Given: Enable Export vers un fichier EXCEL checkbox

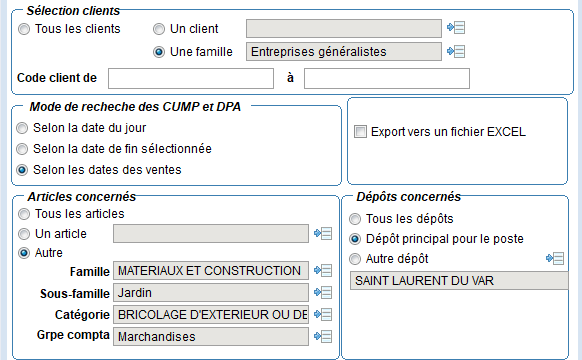Looking at the screenshot, I should [x=360, y=132].
